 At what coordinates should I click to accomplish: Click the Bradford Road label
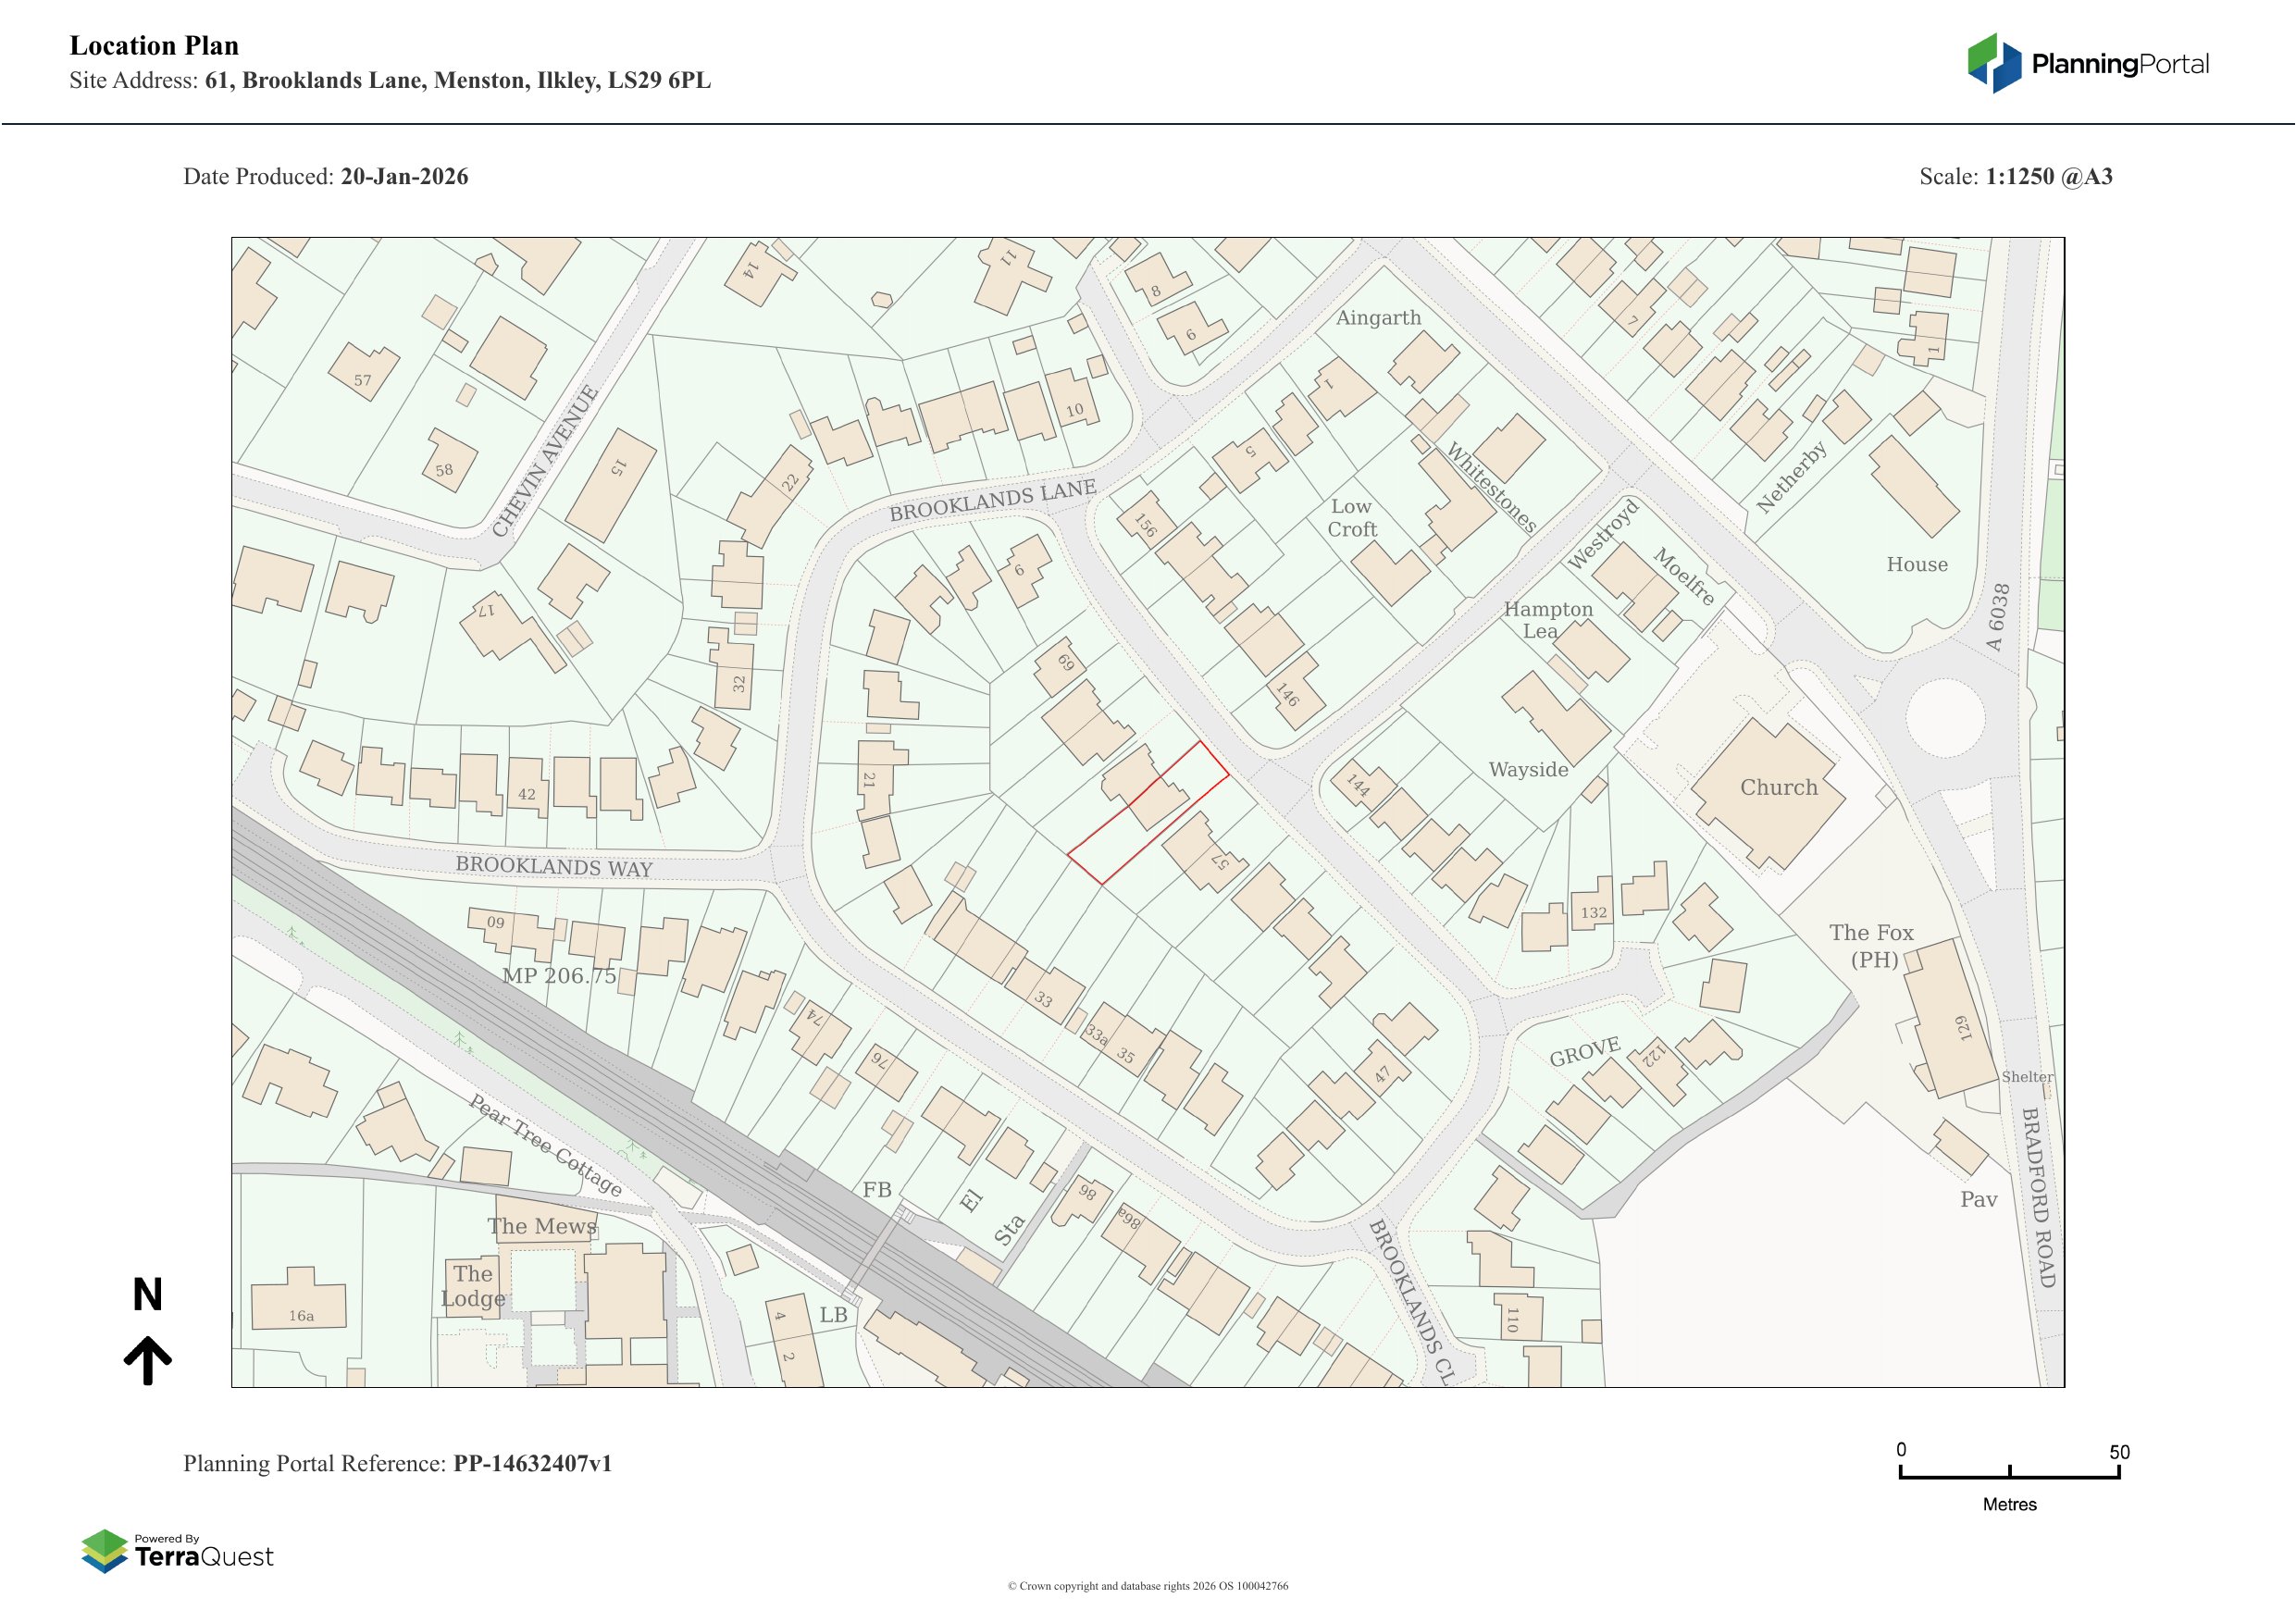[x=2037, y=1197]
